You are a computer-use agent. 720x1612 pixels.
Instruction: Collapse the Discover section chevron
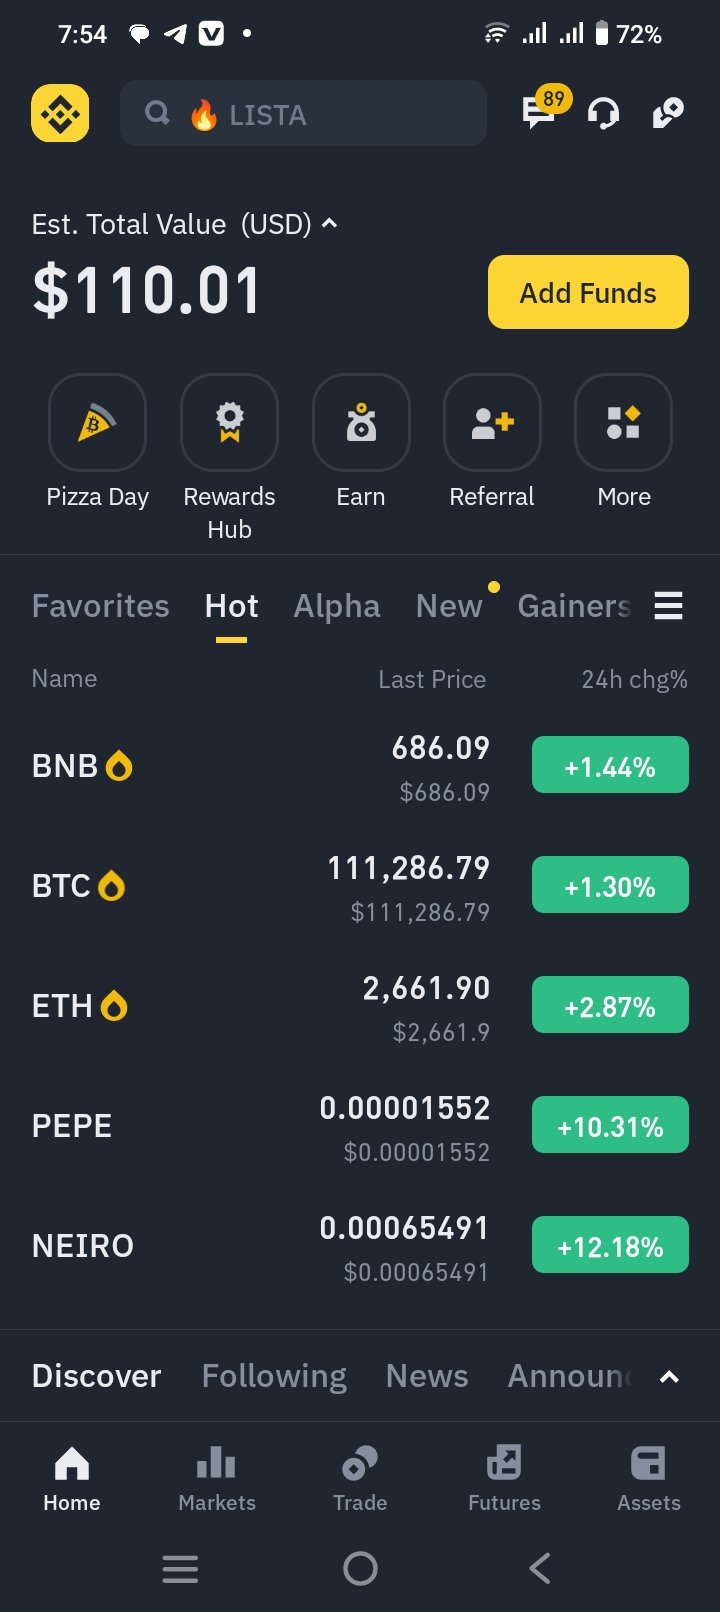click(669, 1377)
